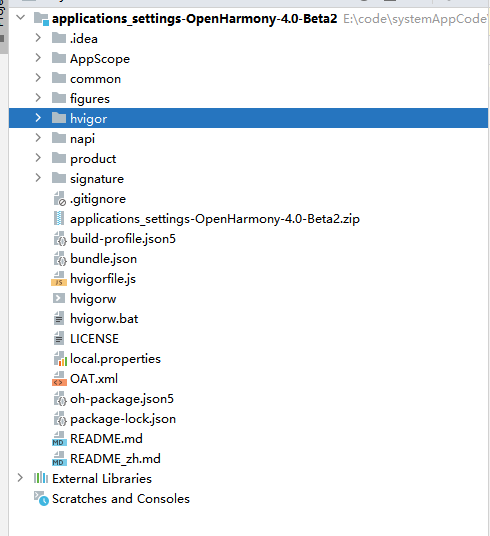Click the hvigorfile.js JavaScript file icon
This screenshot has width=490, height=536.
click(x=59, y=279)
